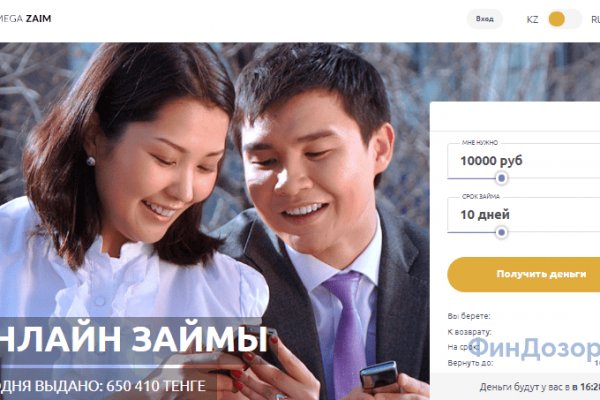
Task: Click the 10000 руб amount field
Action: coord(523,161)
